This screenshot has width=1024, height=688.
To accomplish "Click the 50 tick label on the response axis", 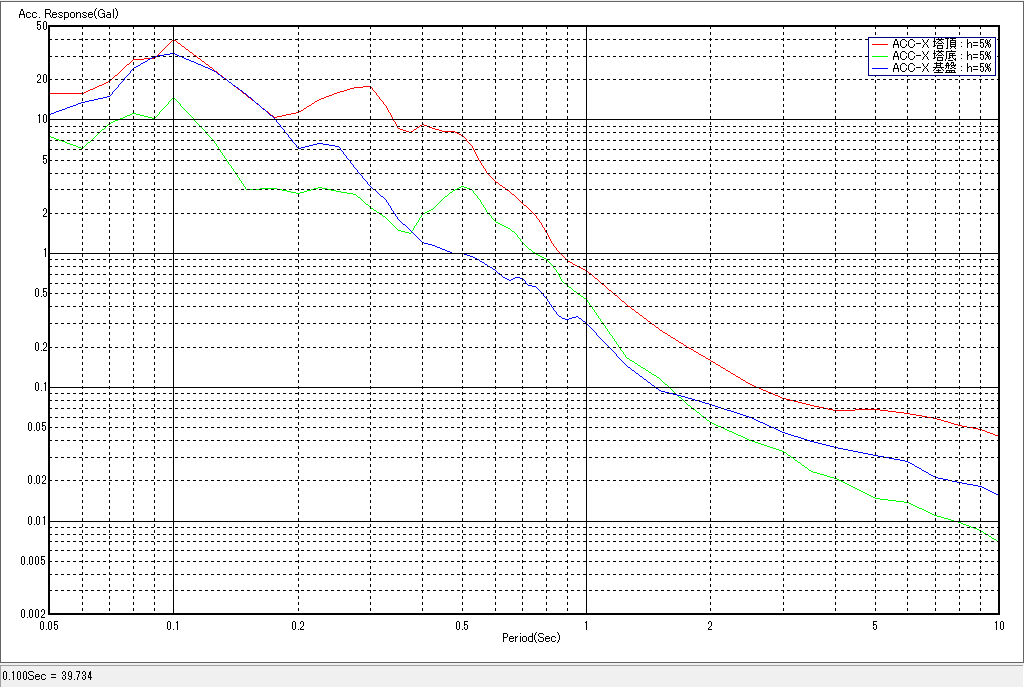I will (x=41, y=26).
